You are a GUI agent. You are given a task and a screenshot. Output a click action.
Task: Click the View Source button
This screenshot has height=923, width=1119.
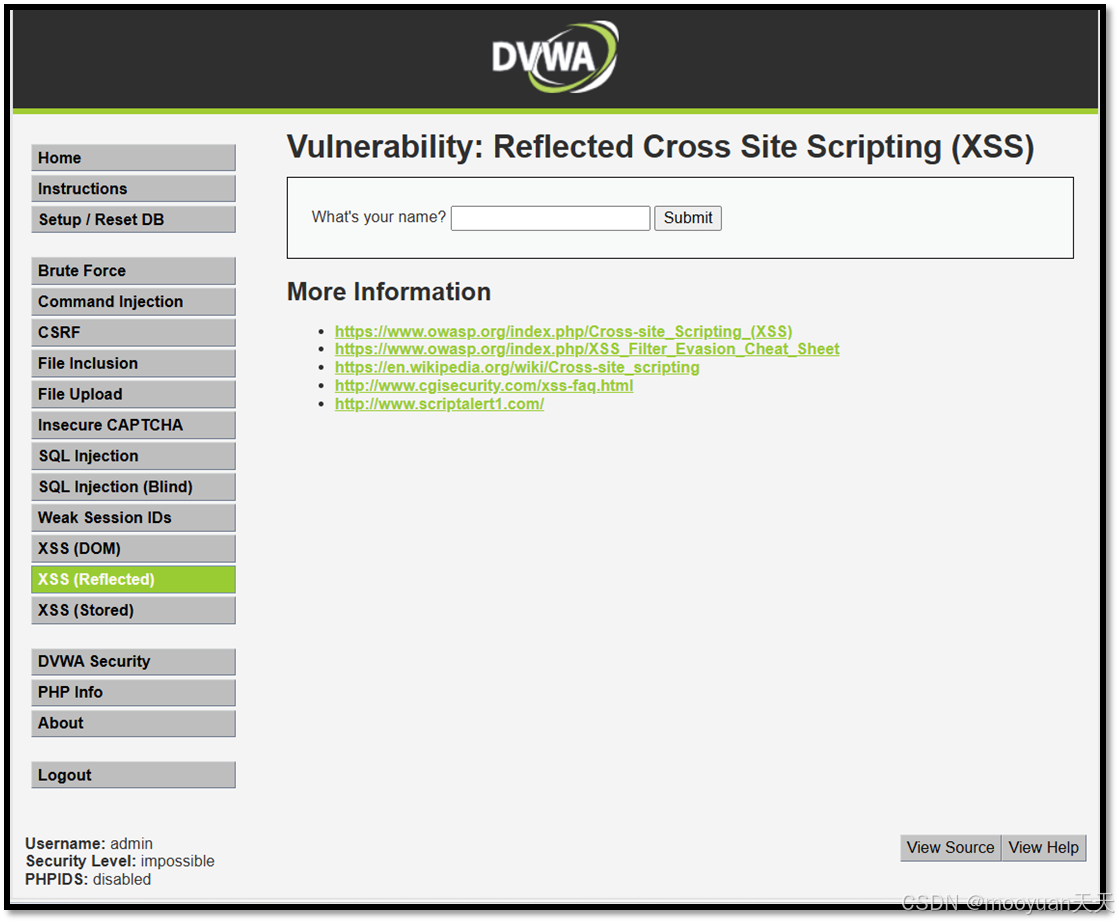950,847
